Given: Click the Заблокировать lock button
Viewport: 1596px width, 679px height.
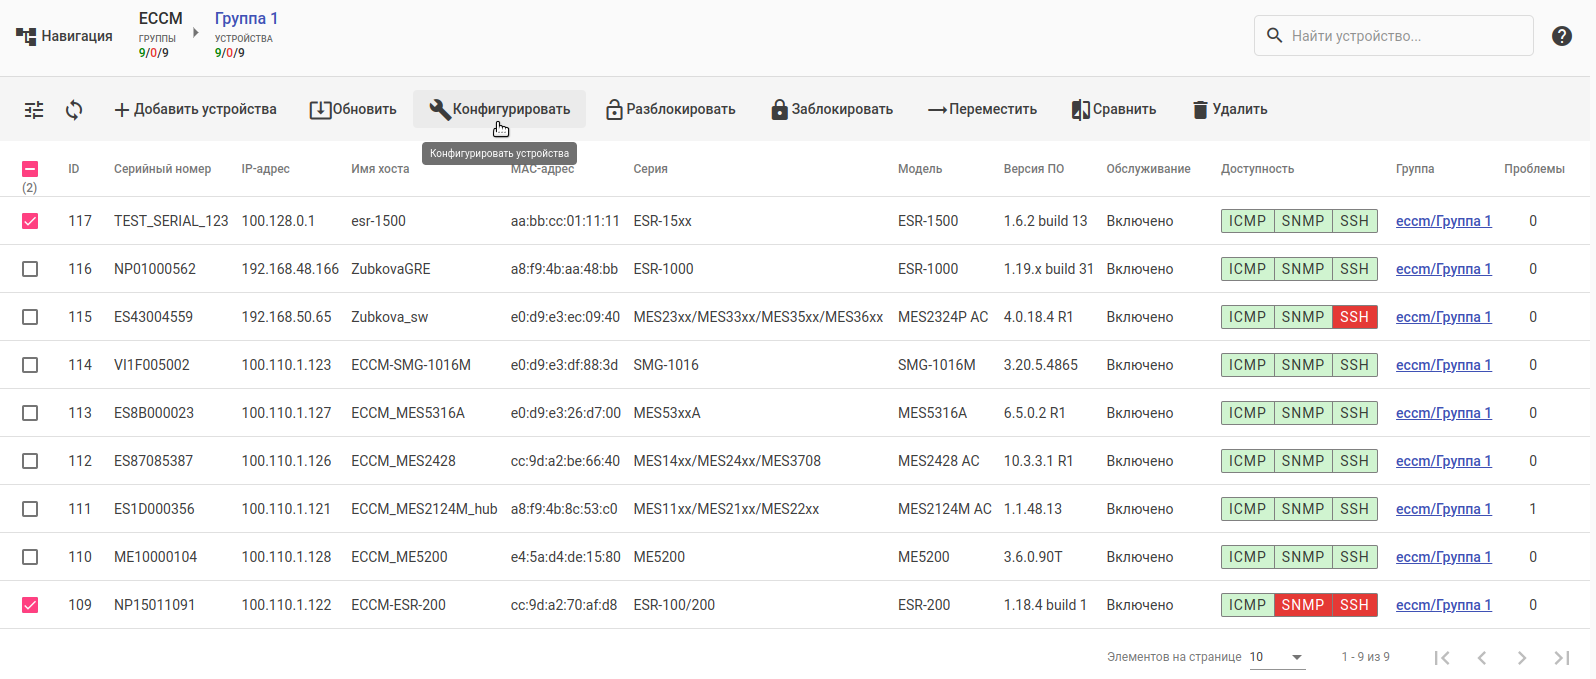Looking at the screenshot, I should tap(832, 110).
